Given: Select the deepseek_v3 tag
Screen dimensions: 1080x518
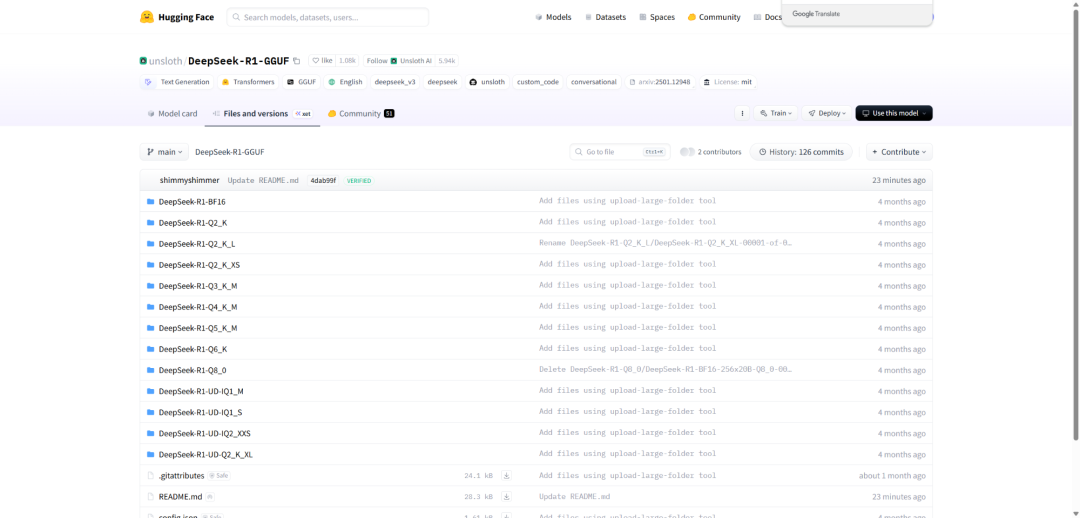Looking at the screenshot, I should 395,82.
